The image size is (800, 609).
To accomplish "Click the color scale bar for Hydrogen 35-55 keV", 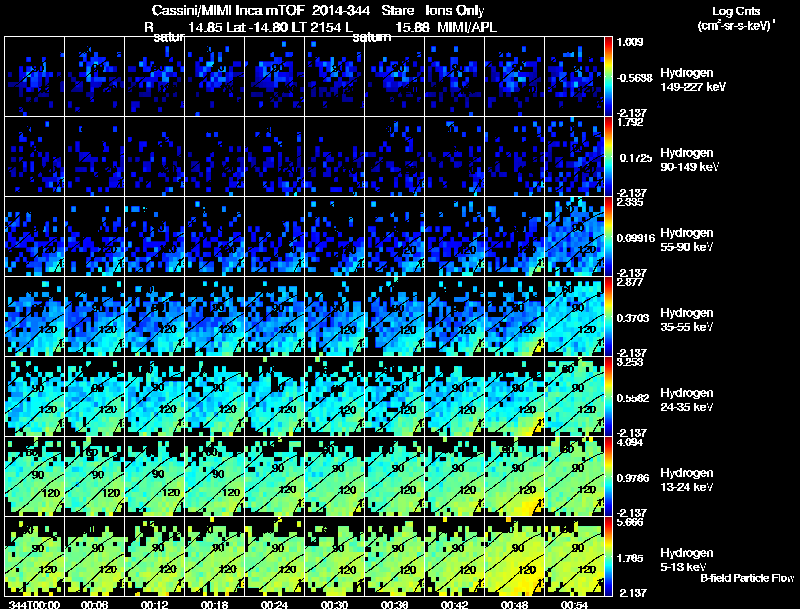I will click(x=608, y=317).
